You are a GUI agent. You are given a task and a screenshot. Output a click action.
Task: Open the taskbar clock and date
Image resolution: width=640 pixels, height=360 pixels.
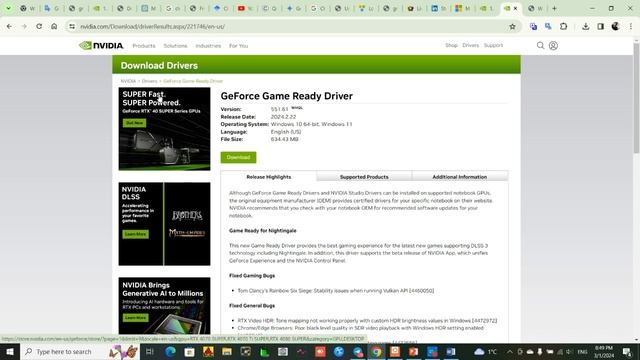pos(604,351)
